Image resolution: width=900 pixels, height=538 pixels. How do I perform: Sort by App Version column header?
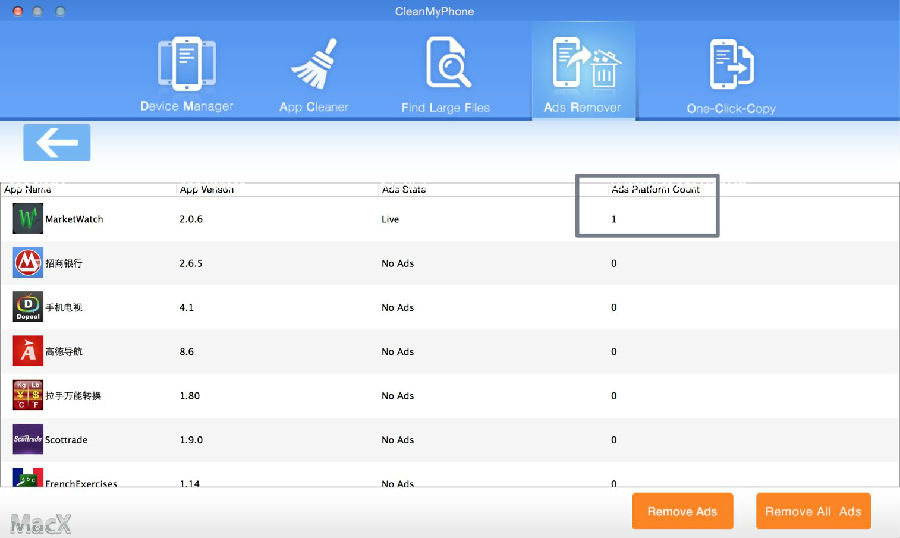pyautogui.click(x=206, y=189)
